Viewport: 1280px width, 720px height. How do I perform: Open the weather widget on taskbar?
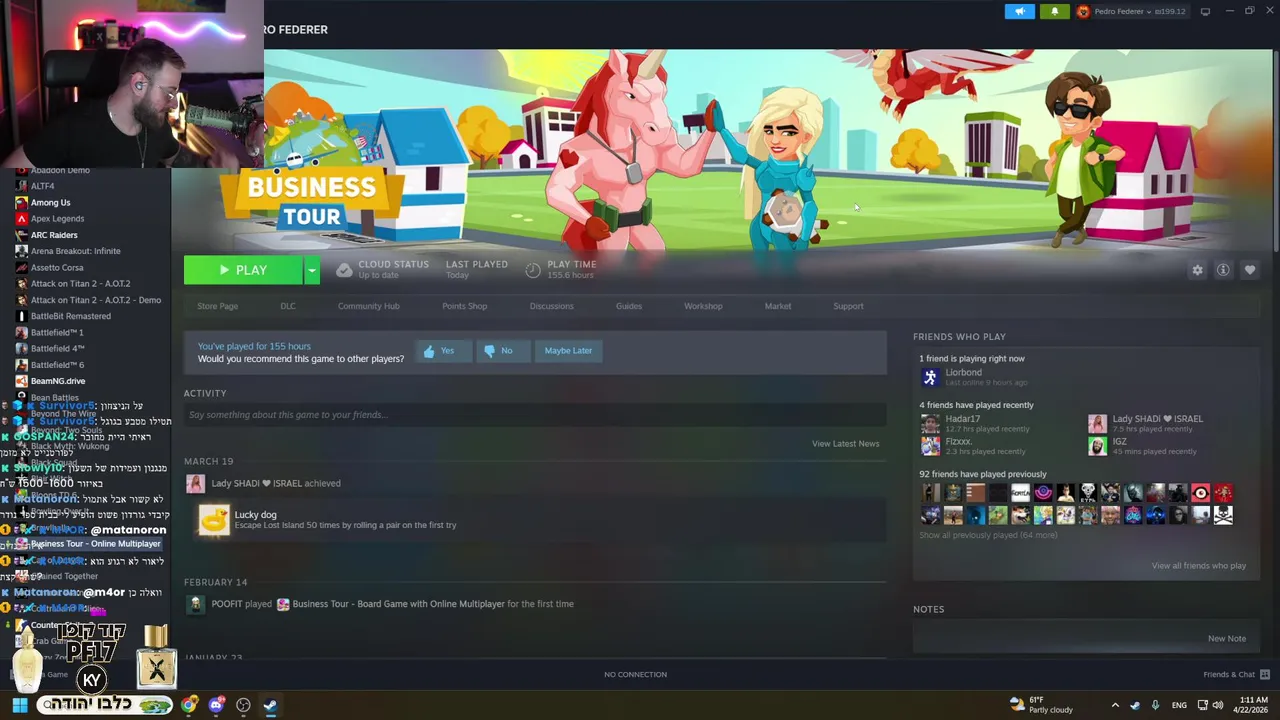(1041, 705)
